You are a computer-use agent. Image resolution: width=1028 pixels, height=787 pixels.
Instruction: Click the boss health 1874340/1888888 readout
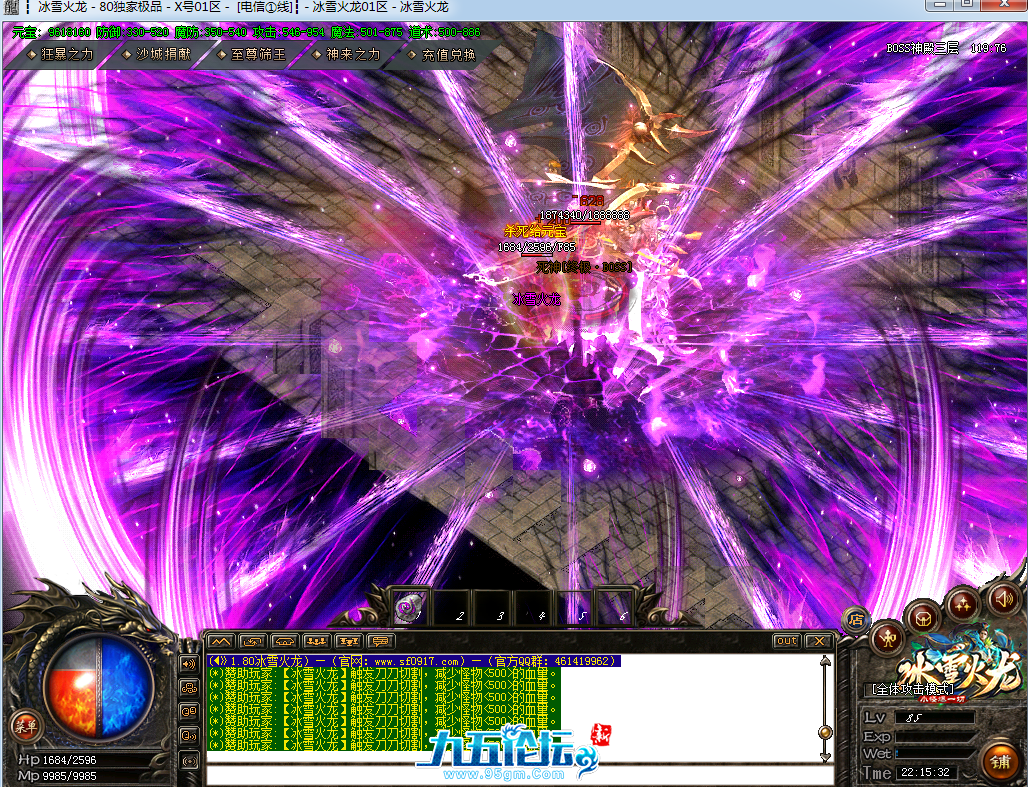click(584, 215)
